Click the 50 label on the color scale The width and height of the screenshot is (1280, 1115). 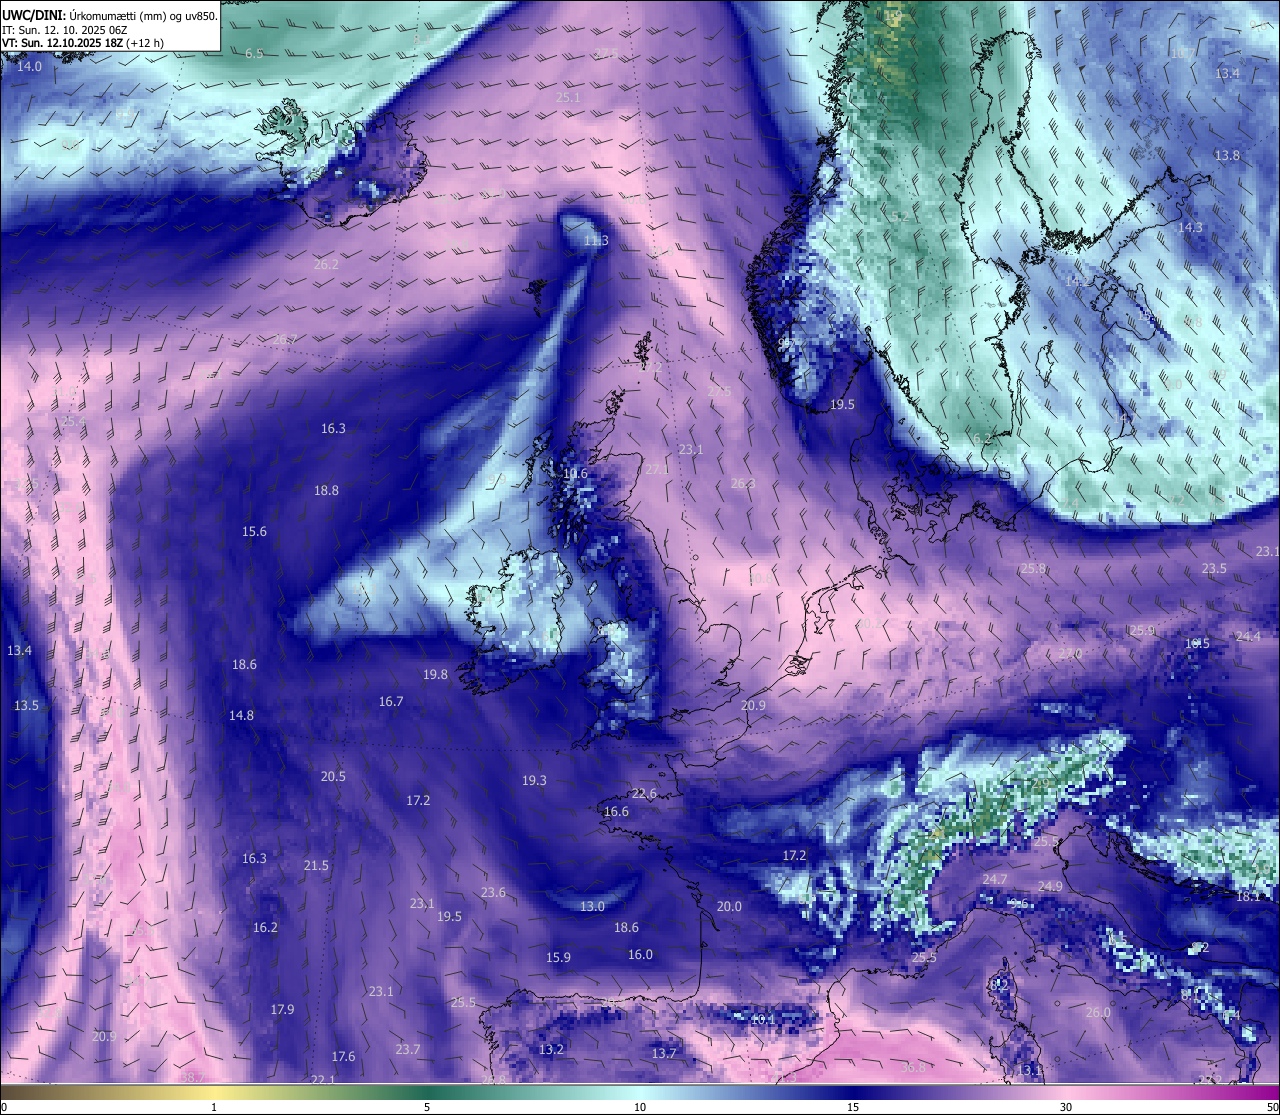click(1272, 1107)
